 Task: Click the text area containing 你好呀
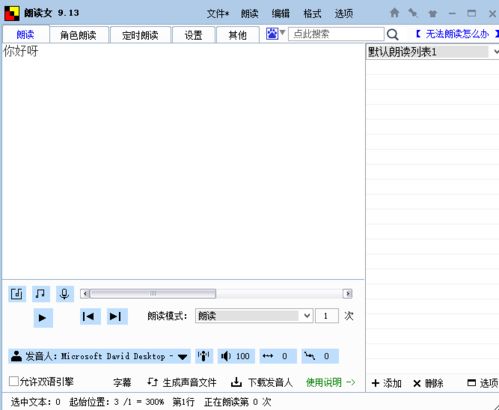(183, 161)
